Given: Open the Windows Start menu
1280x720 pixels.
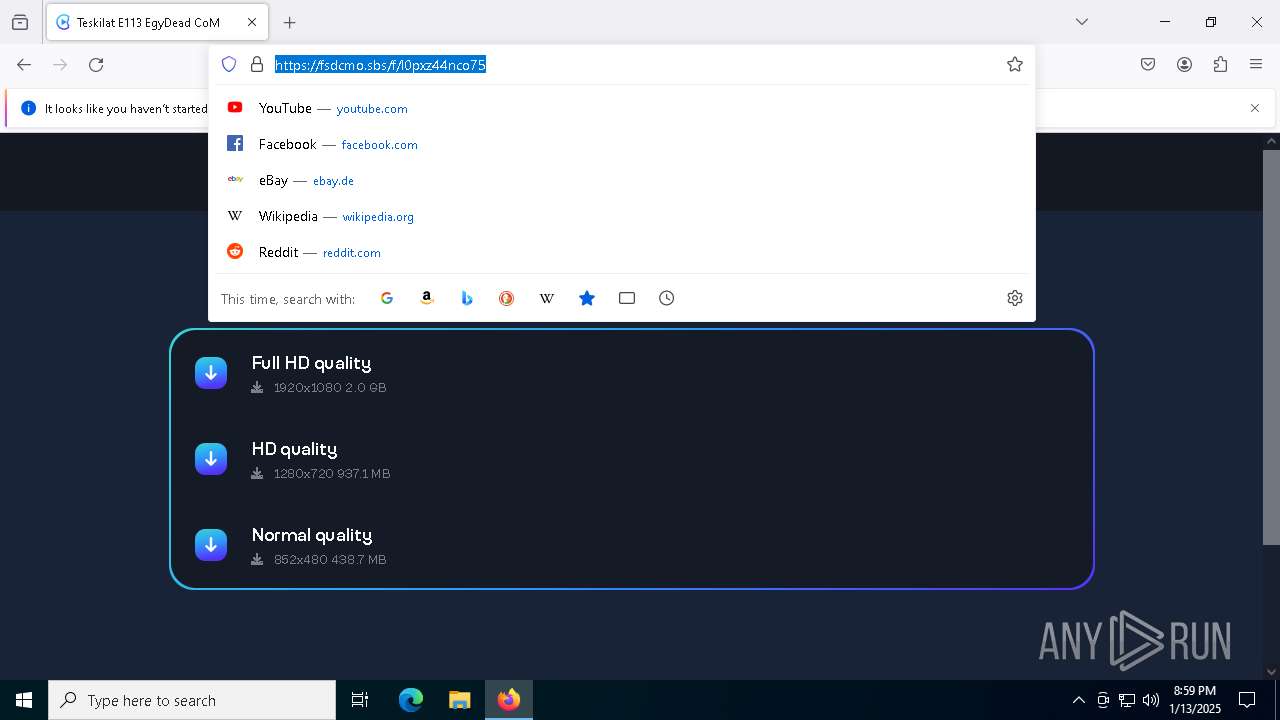Looking at the screenshot, I should pyautogui.click(x=24, y=700).
